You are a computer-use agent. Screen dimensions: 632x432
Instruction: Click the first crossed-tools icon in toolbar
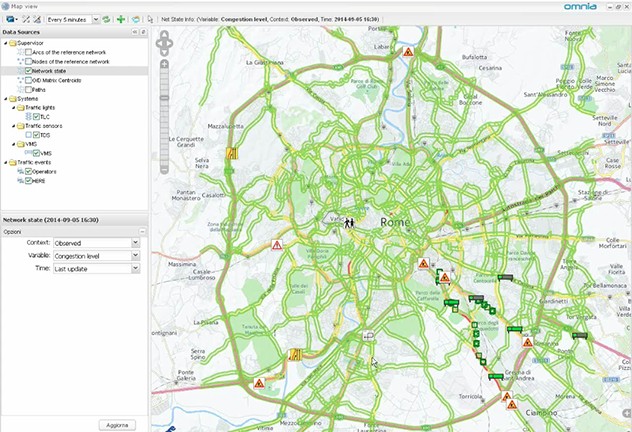[26, 19]
